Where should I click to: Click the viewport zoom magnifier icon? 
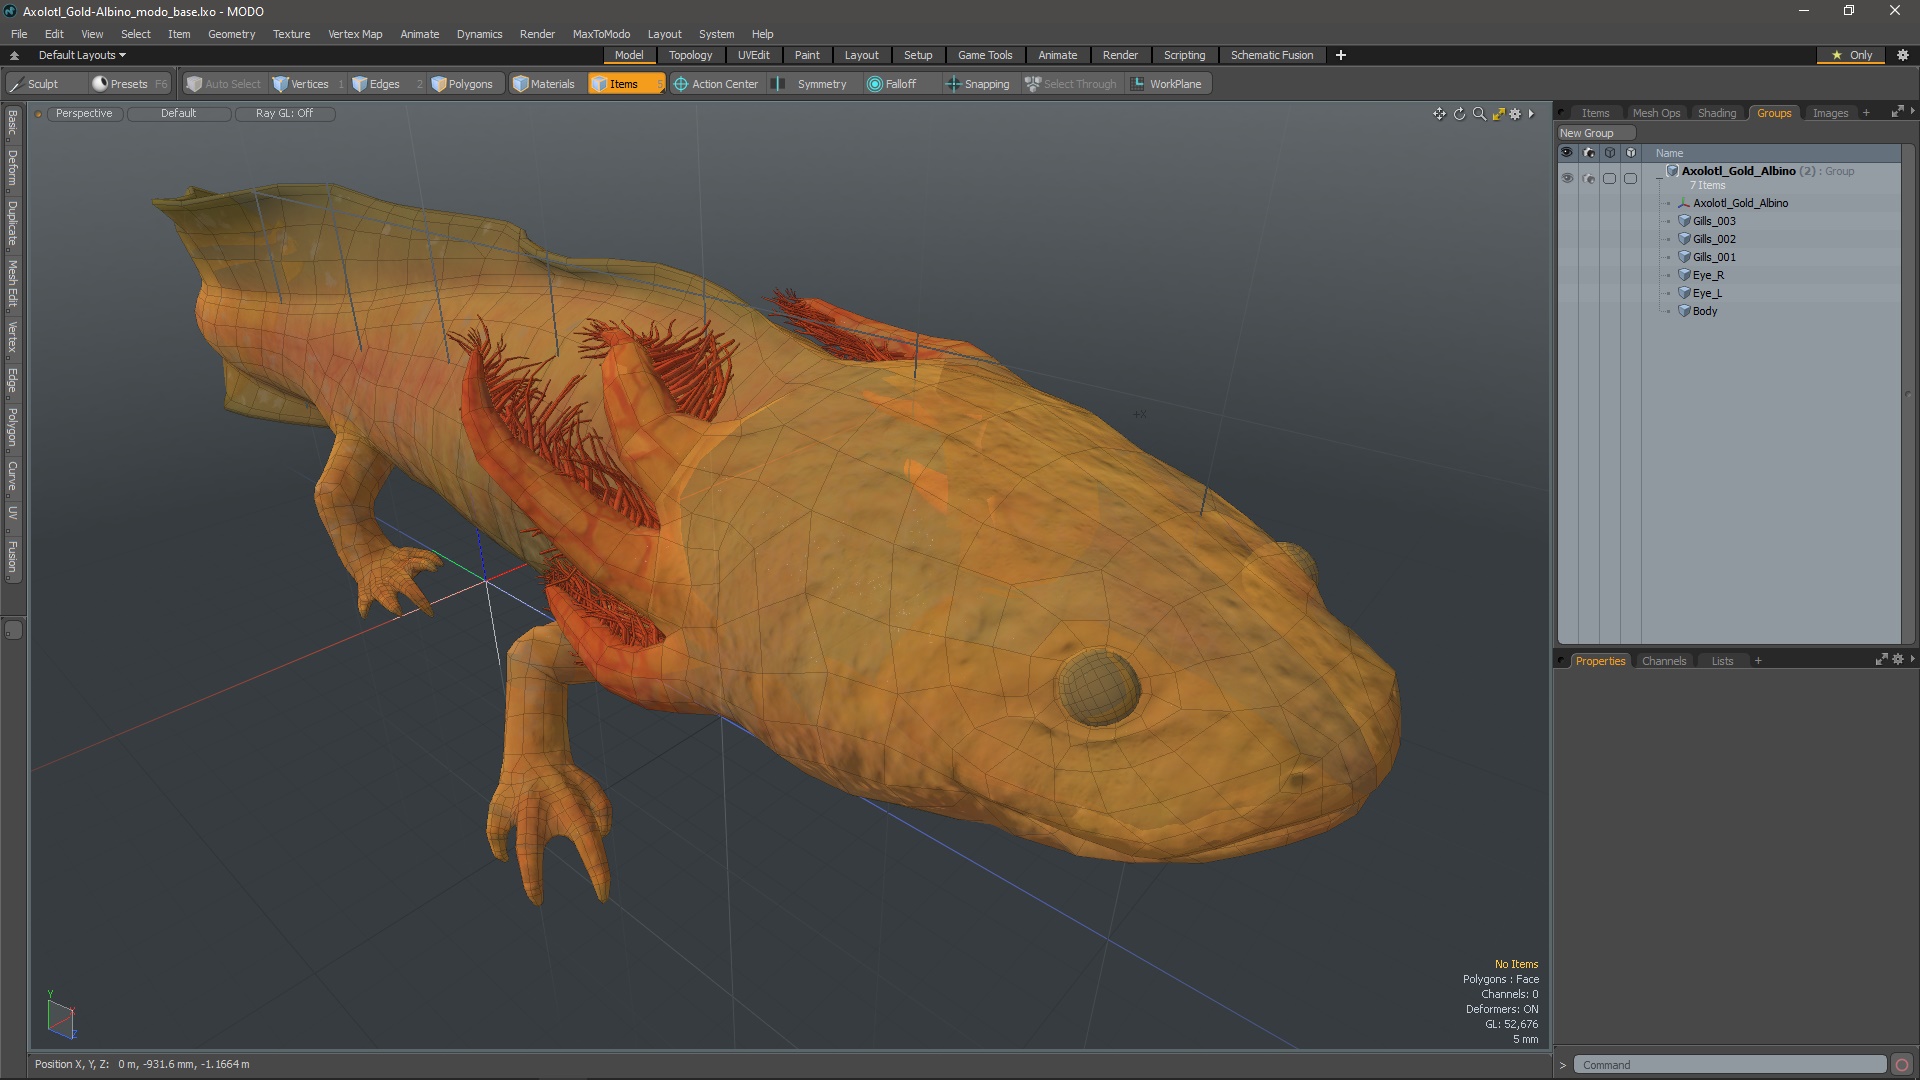point(1479,114)
